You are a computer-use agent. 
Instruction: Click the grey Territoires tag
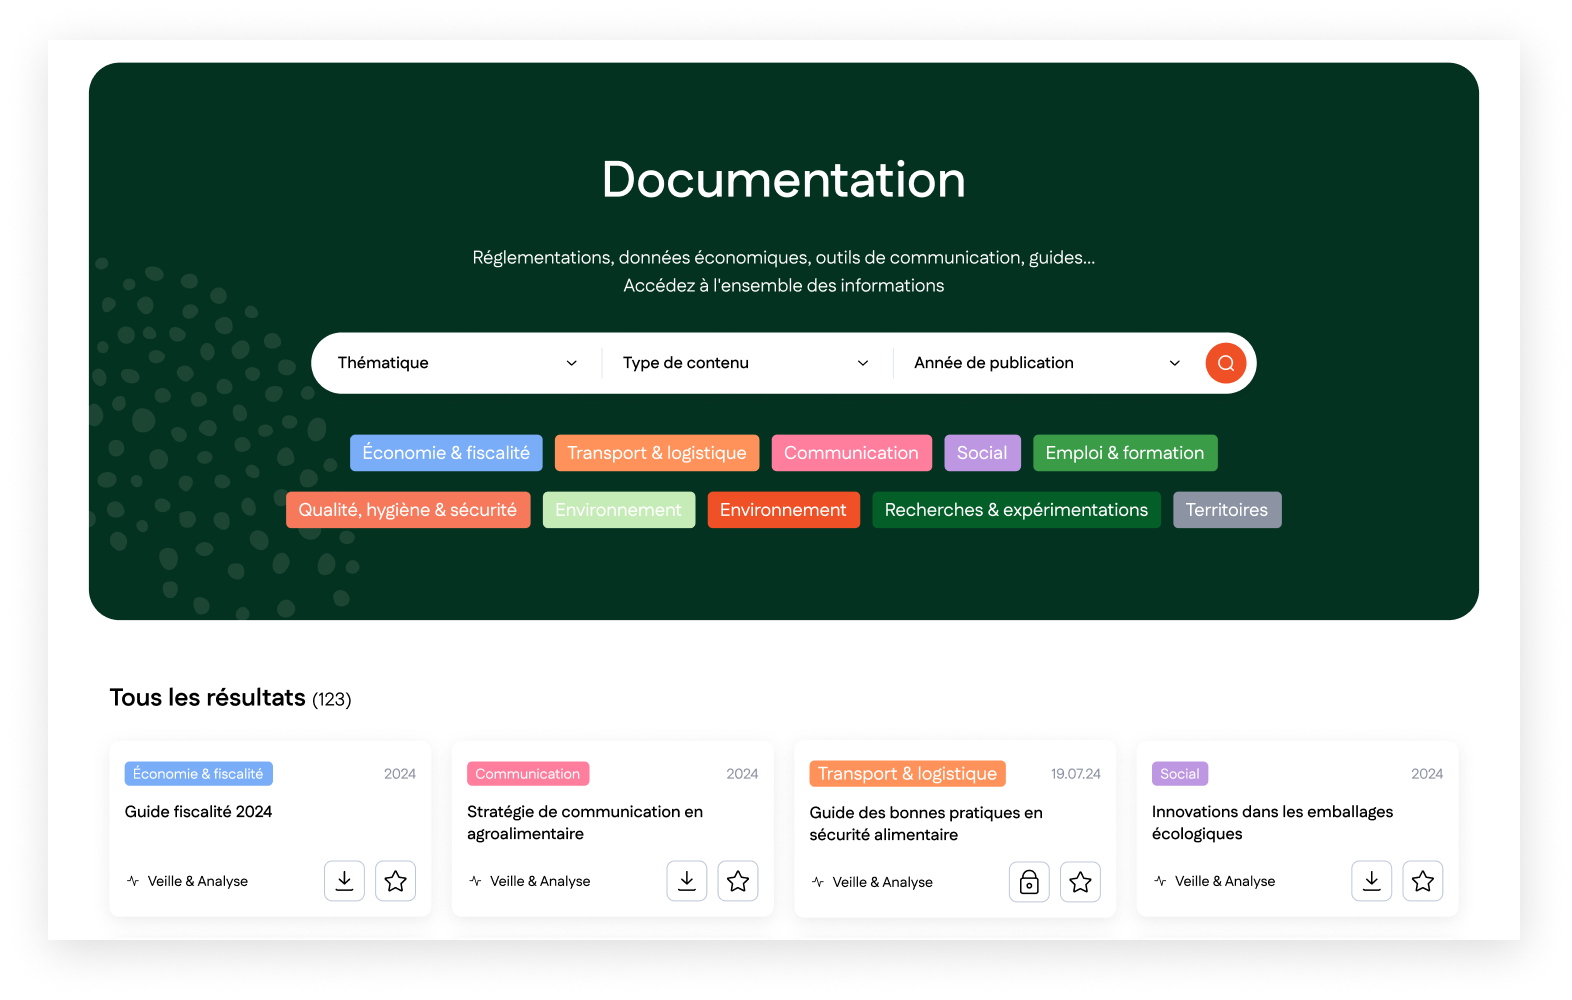coord(1226,510)
